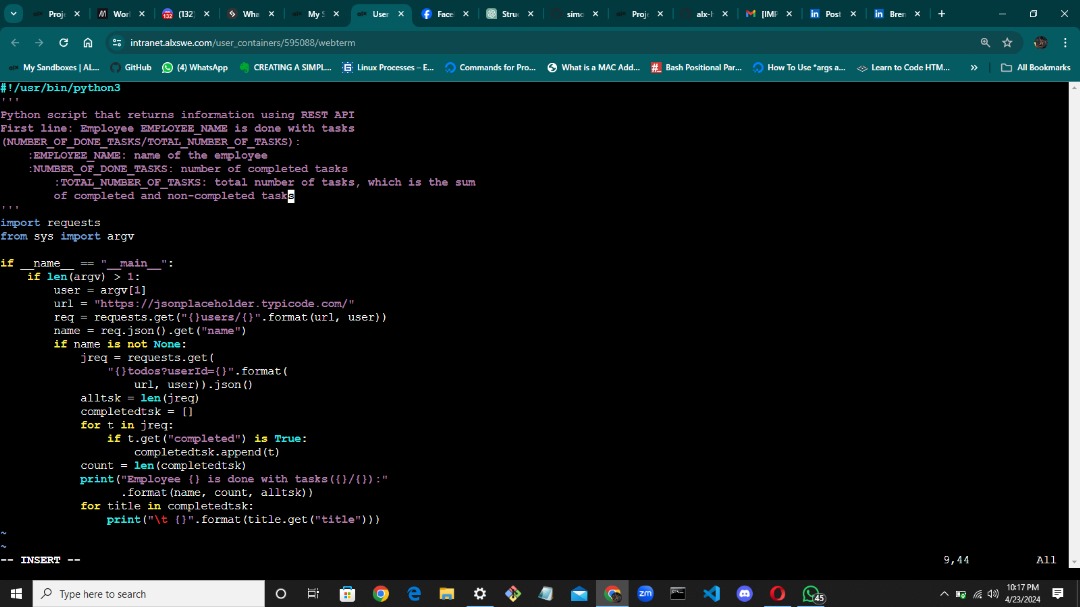This screenshot has width=1080, height=607.
Task: Open Opera browser from taskbar
Action: point(778,593)
